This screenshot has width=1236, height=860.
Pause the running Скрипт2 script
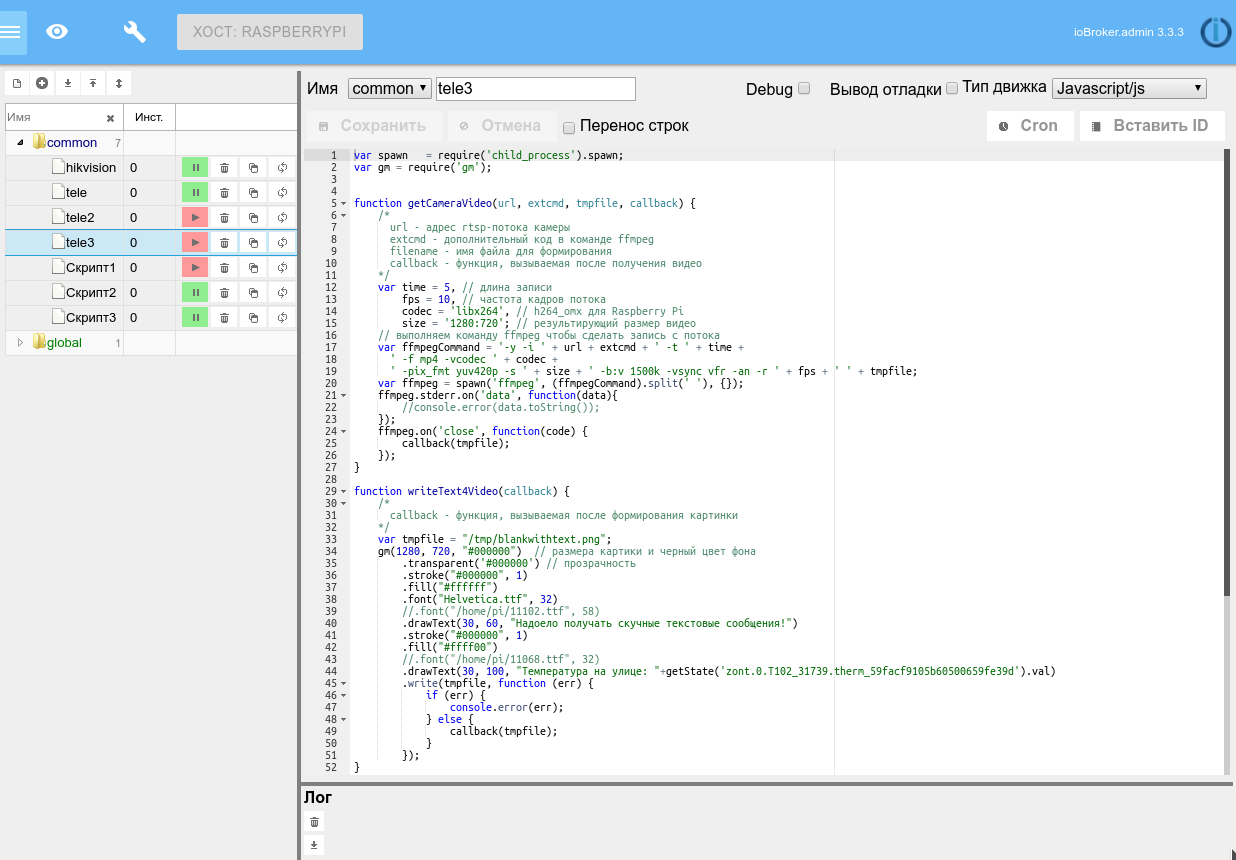[x=195, y=293]
